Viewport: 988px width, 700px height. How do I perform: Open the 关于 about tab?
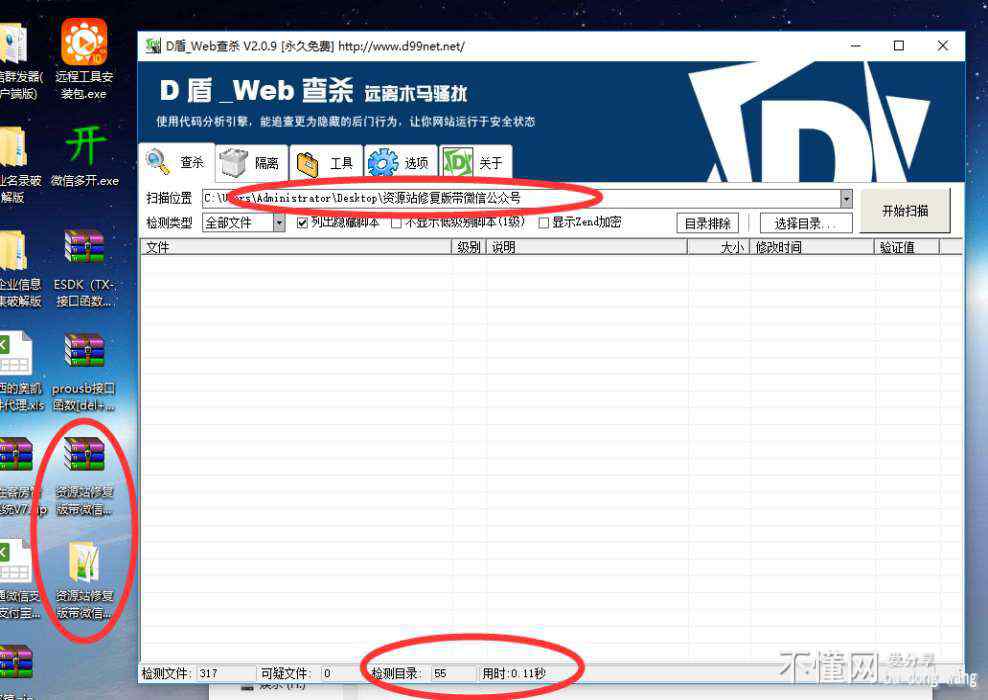click(x=476, y=163)
